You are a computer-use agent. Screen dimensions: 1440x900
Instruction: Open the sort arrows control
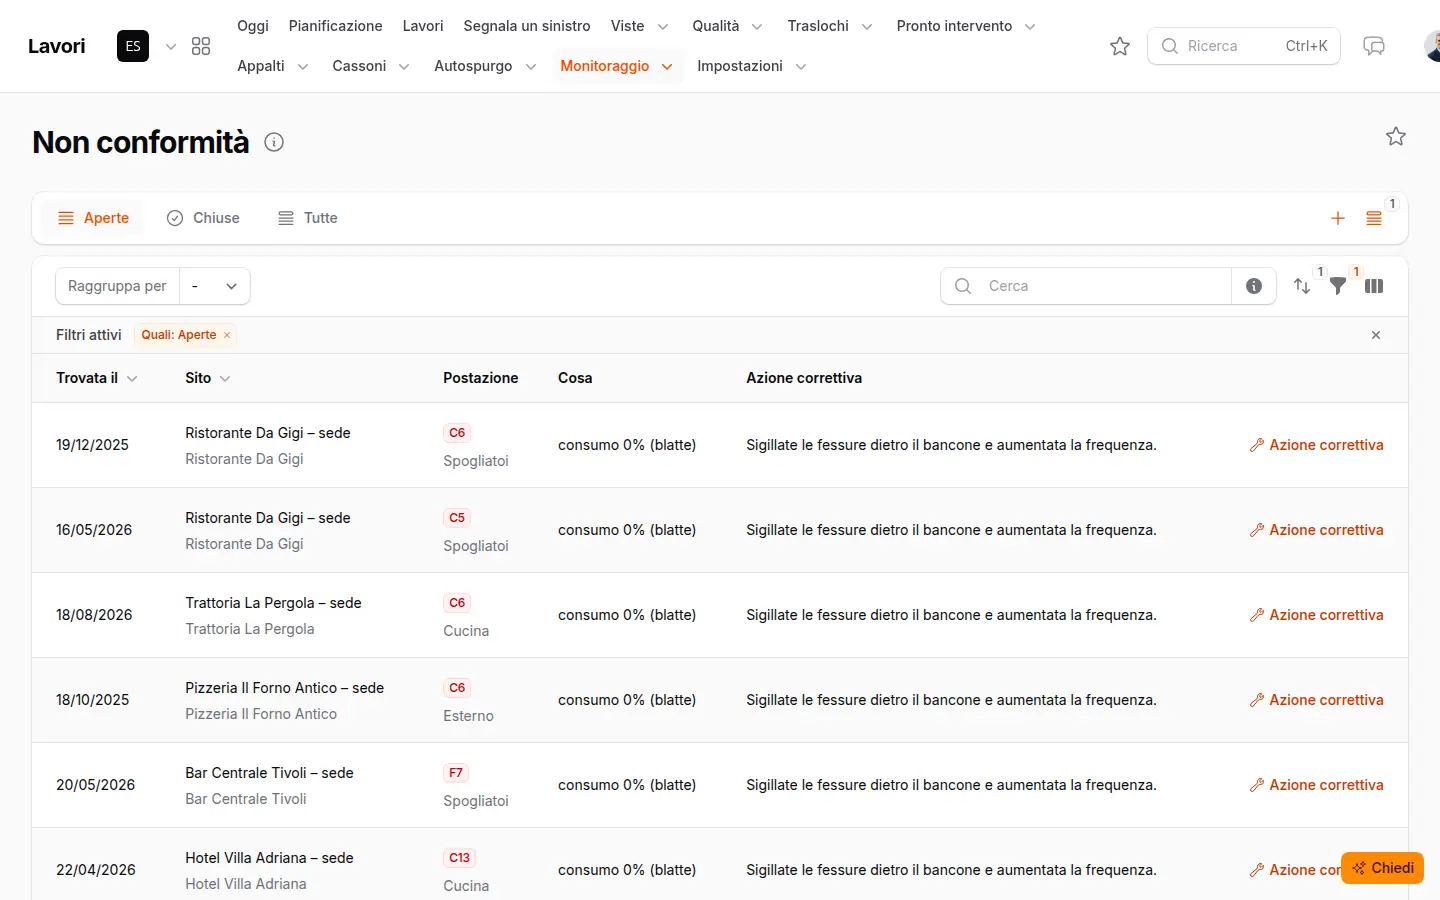tap(1302, 286)
